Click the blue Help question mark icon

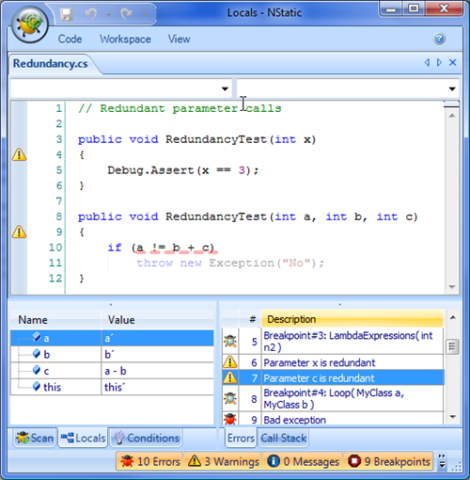(x=439, y=39)
